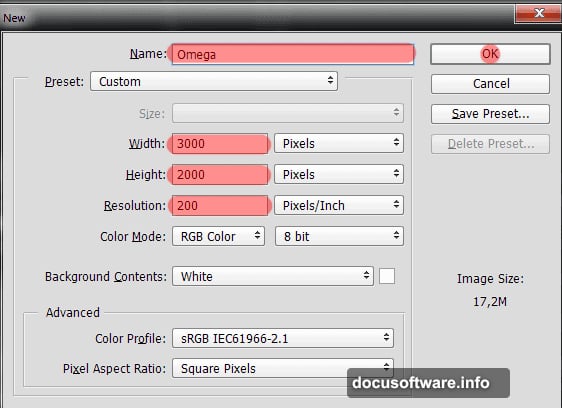Click the Background Contents label

click(106, 277)
